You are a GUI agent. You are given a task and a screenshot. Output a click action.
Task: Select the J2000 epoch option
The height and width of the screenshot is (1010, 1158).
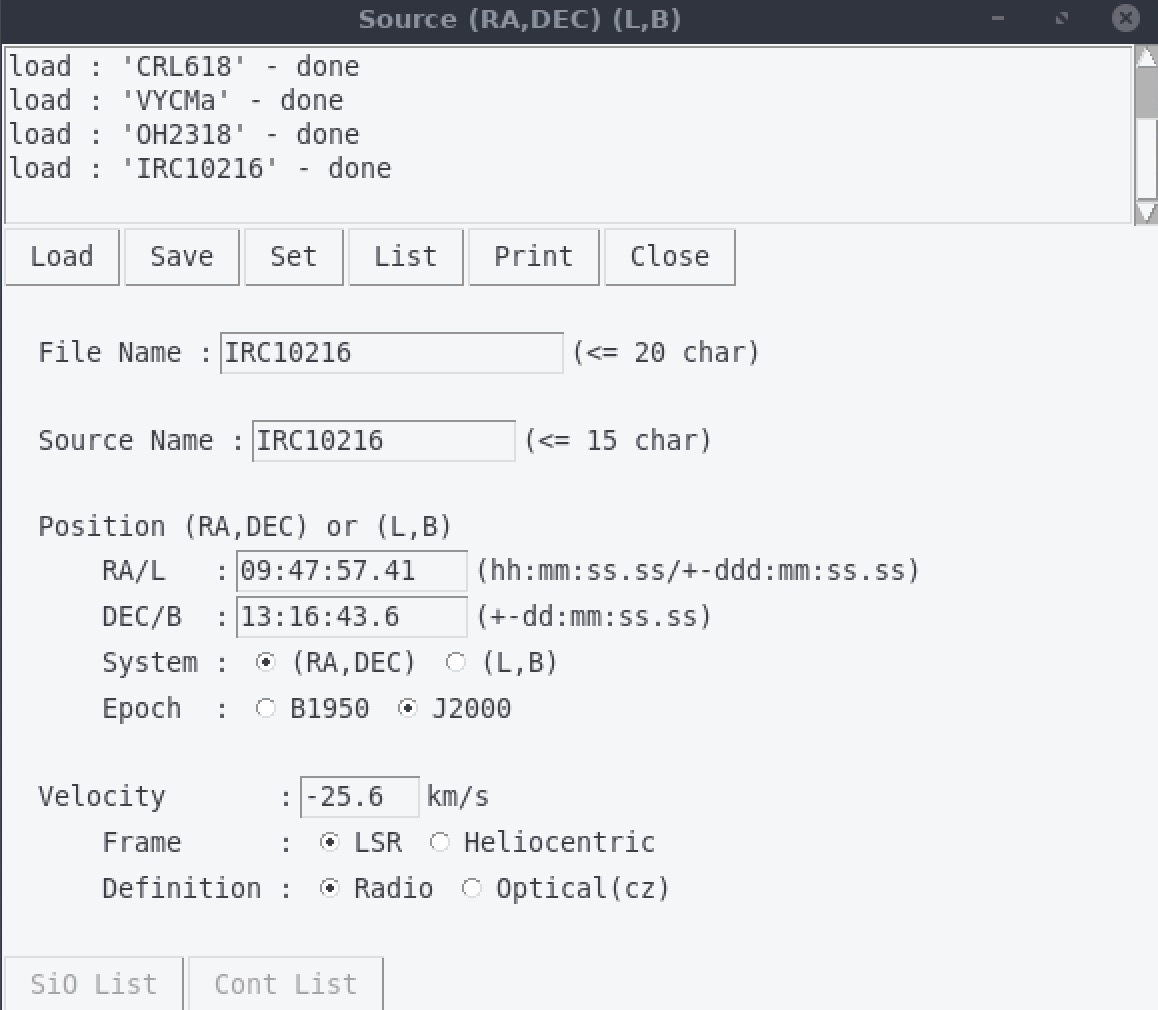(x=408, y=709)
